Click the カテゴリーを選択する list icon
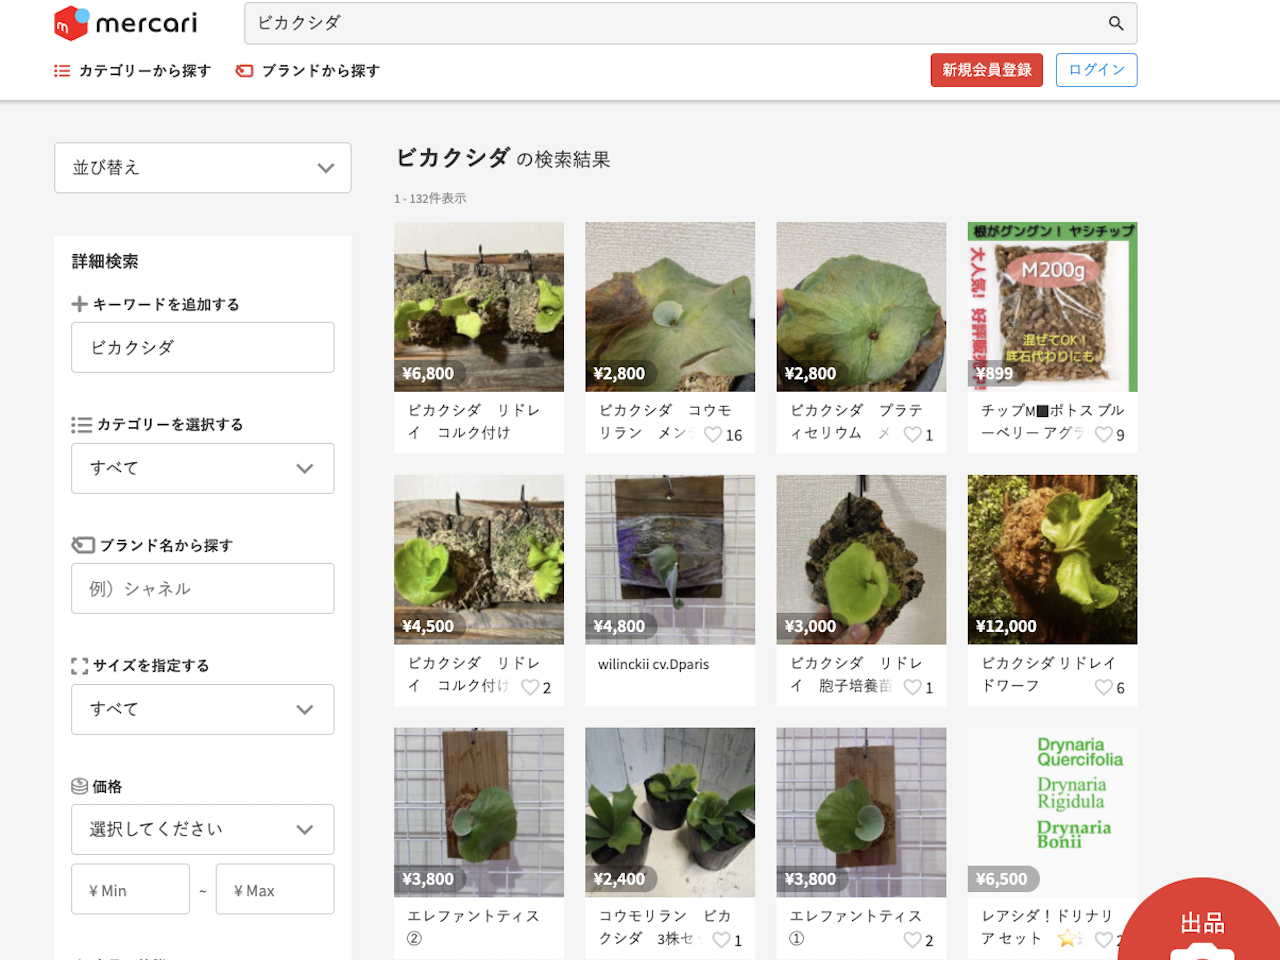 [x=82, y=425]
